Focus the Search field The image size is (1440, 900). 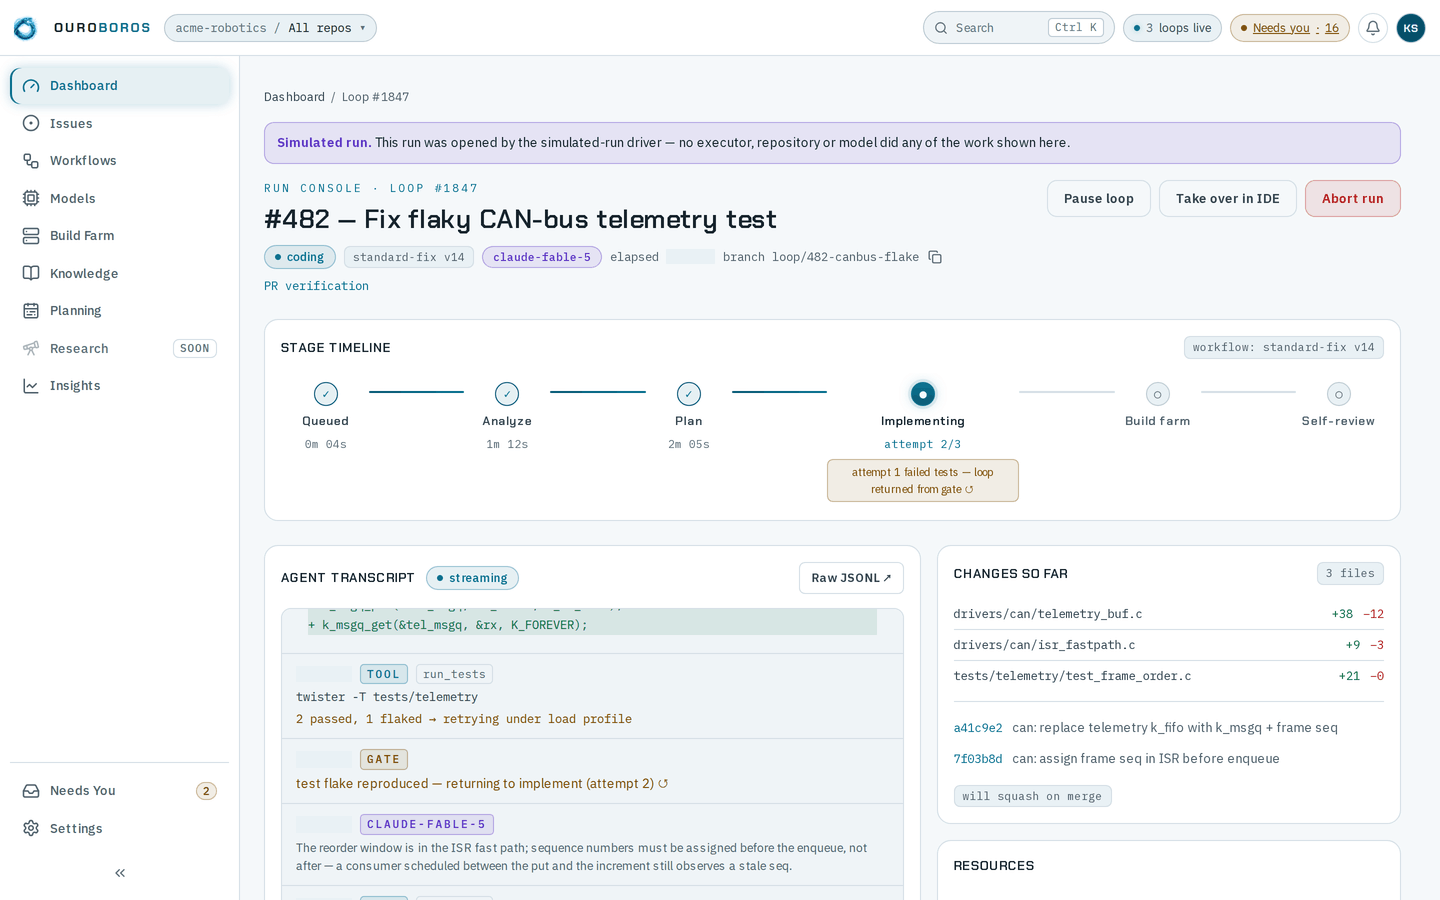(x=1018, y=28)
